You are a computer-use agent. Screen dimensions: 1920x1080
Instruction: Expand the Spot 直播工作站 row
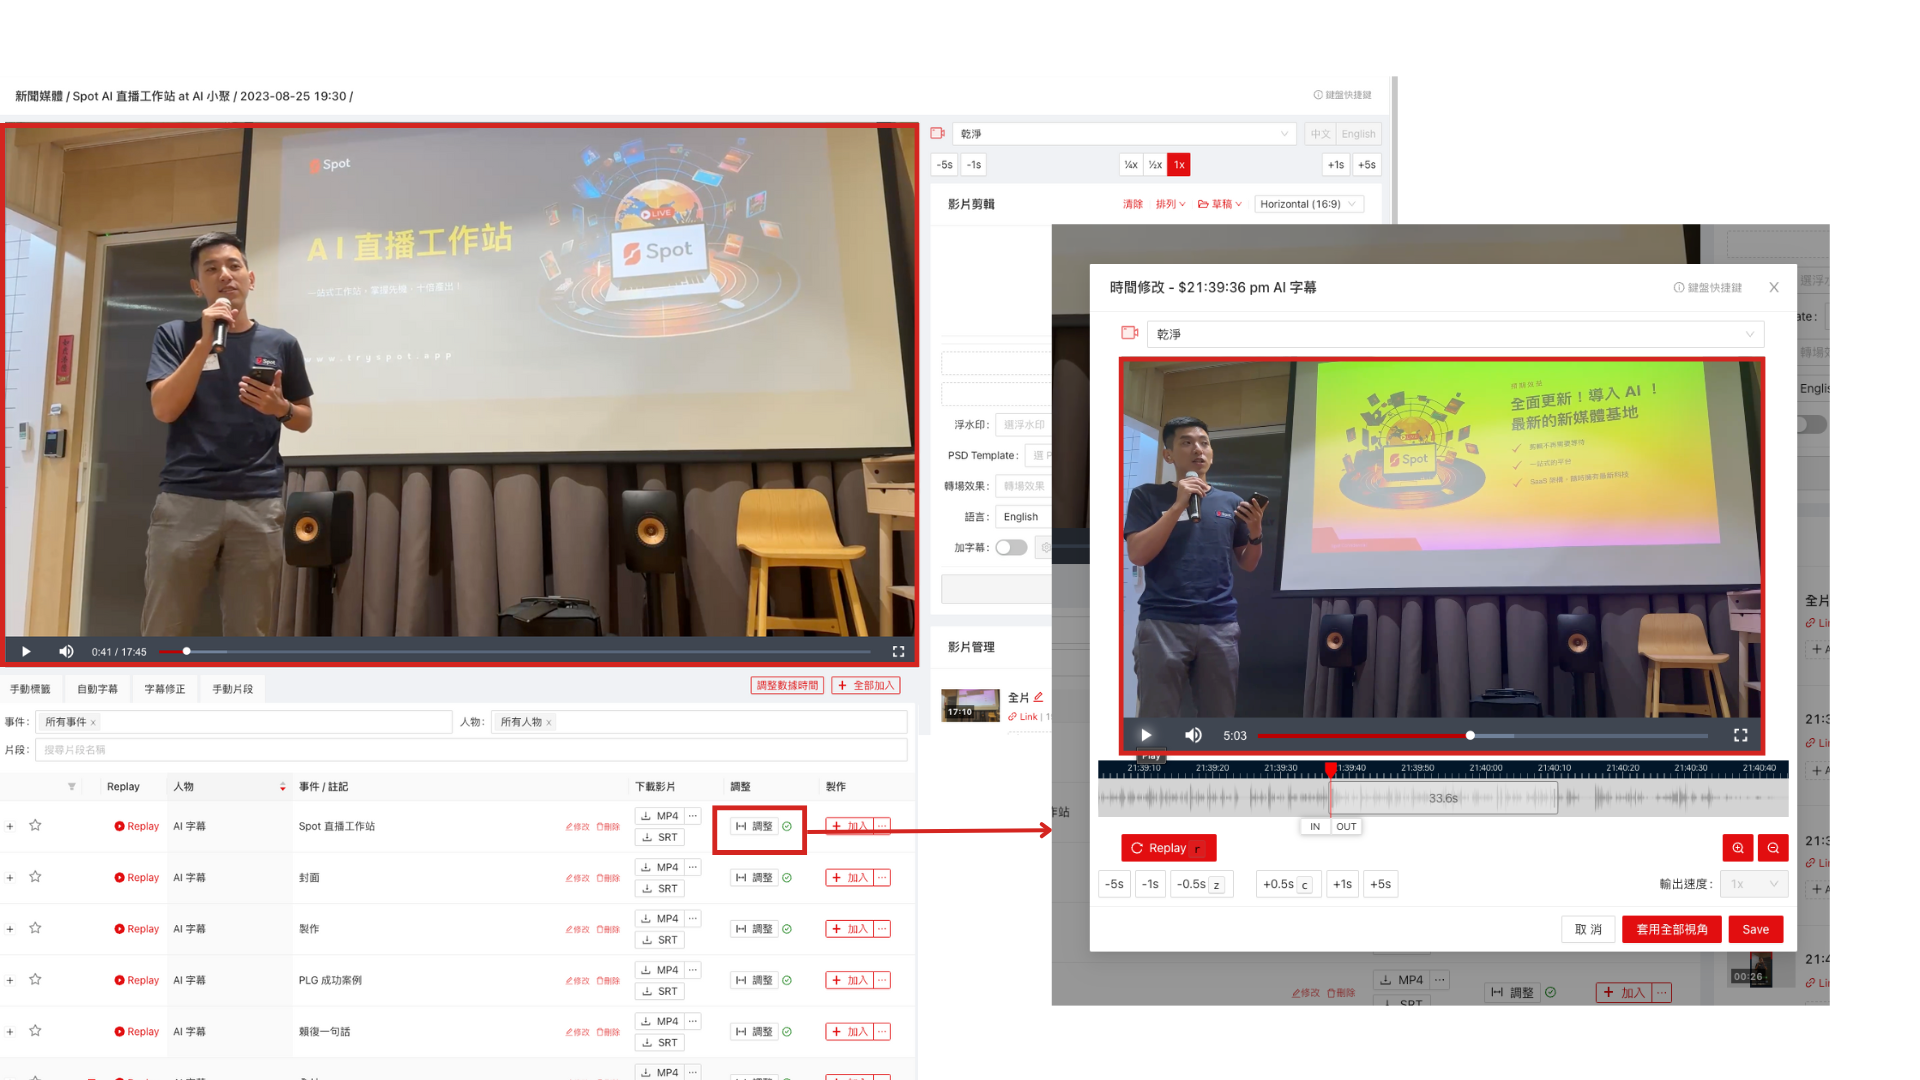click(x=10, y=826)
